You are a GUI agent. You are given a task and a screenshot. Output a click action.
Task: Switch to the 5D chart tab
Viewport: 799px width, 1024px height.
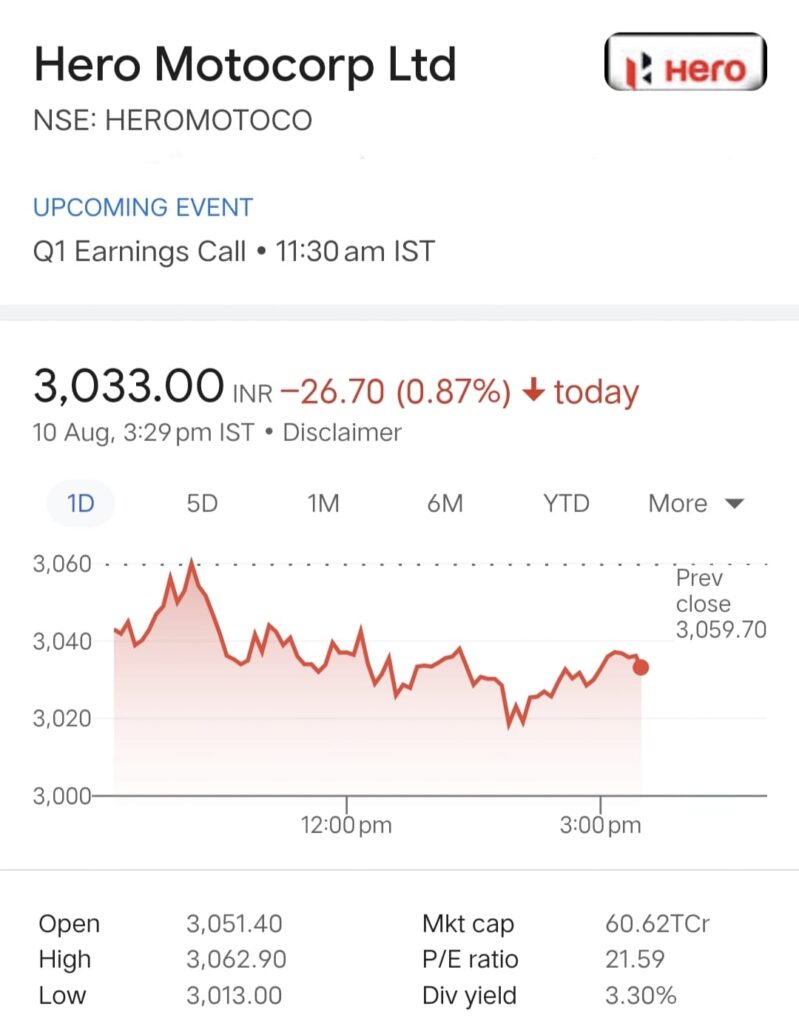pyautogui.click(x=202, y=504)
